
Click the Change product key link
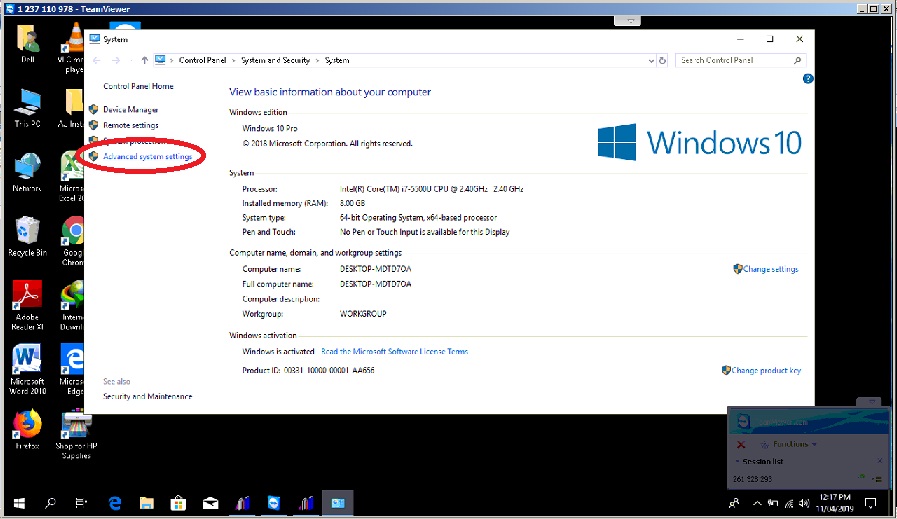coord(766,371)
